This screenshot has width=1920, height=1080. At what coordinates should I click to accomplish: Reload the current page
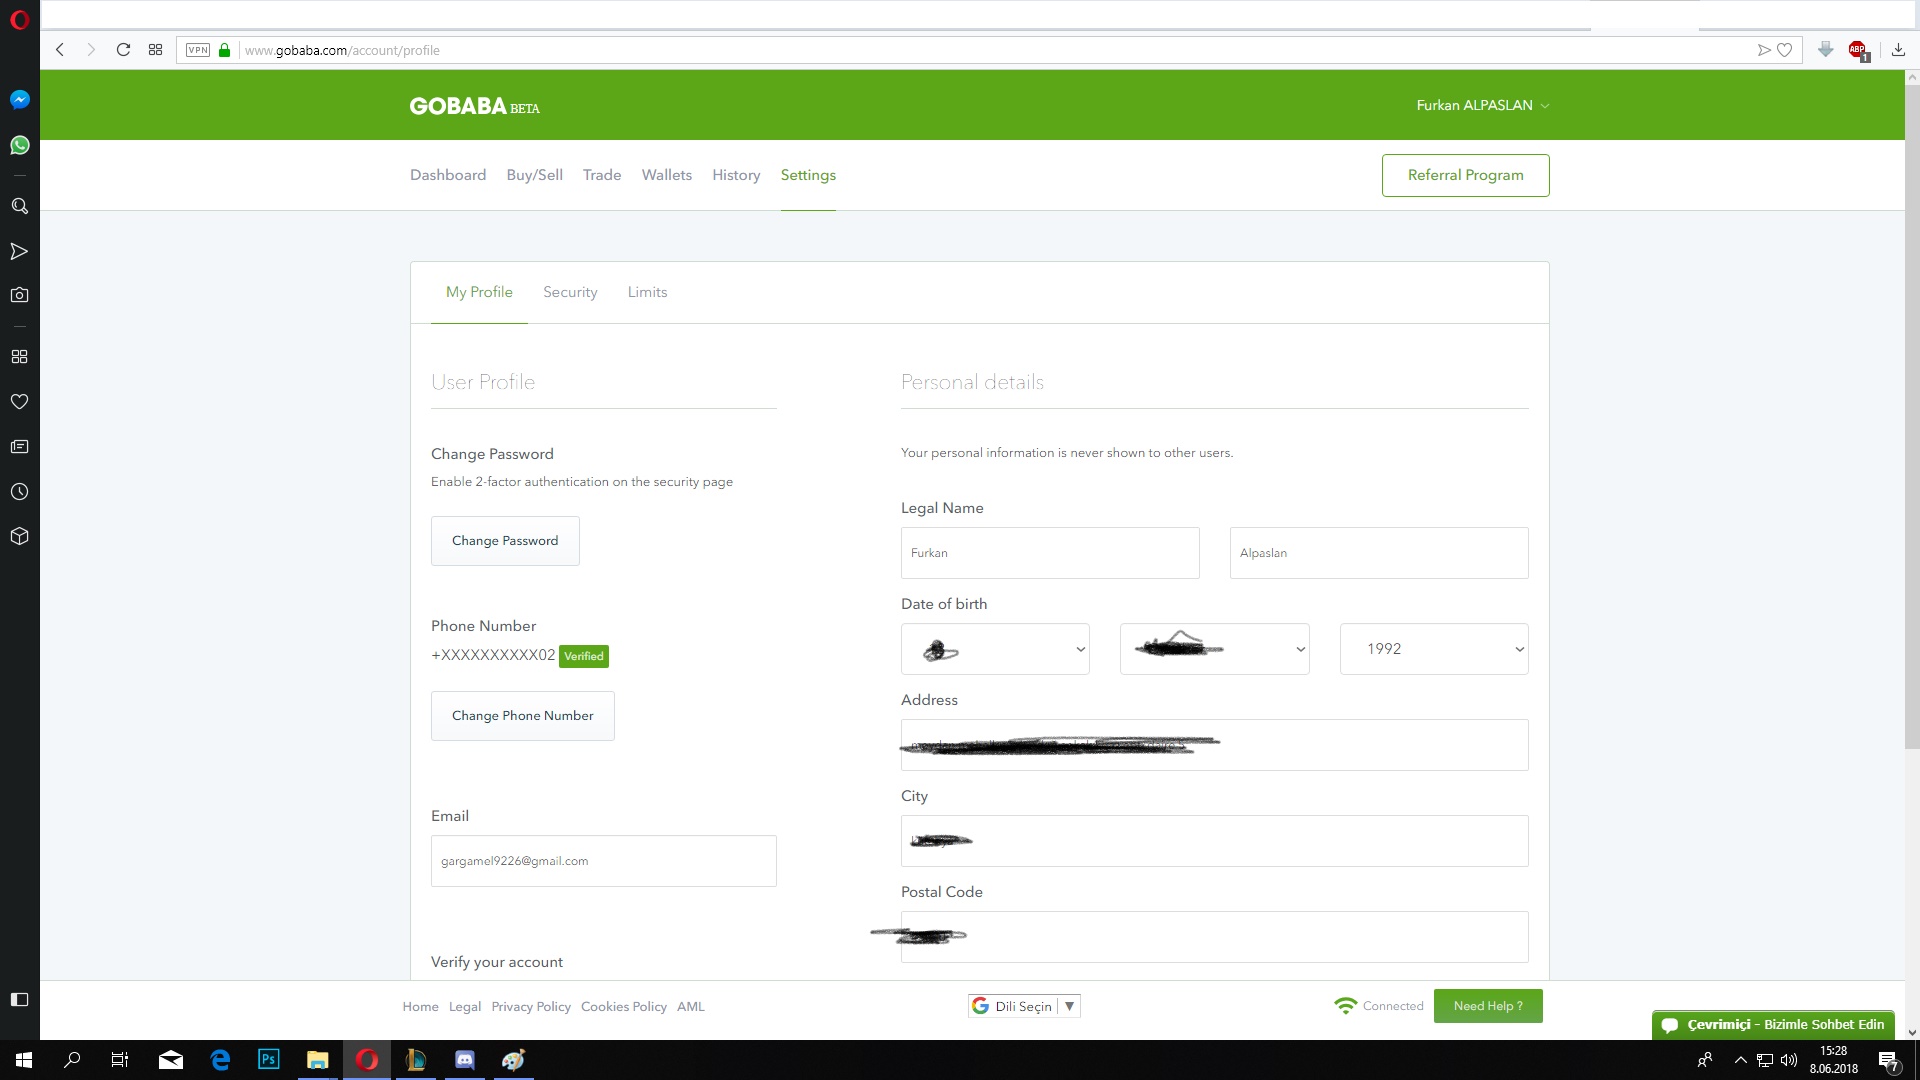123,50
